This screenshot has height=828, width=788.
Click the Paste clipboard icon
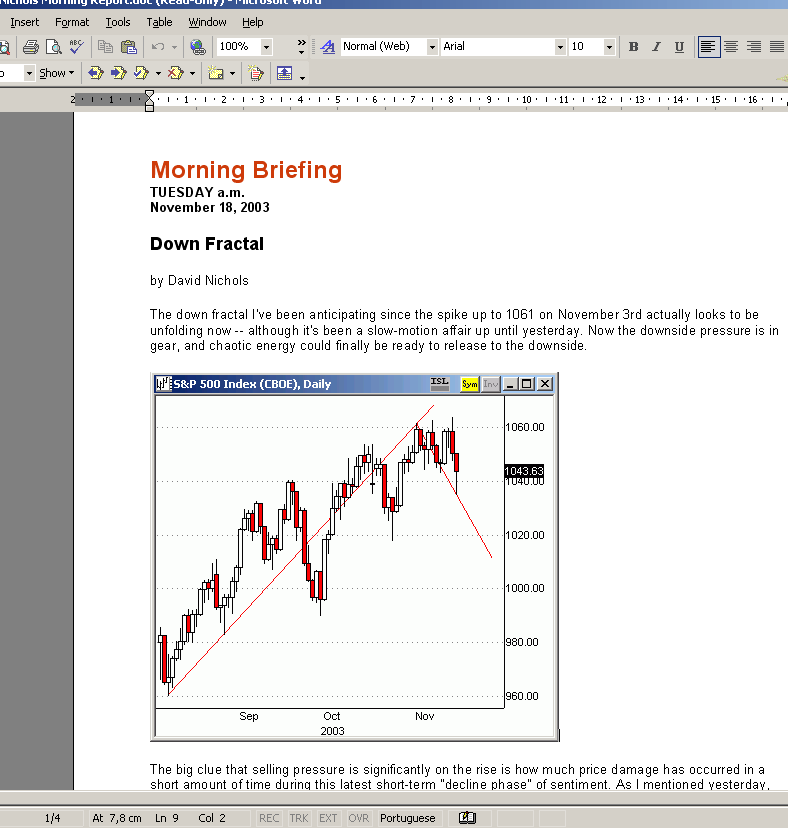tap(128, 47)
